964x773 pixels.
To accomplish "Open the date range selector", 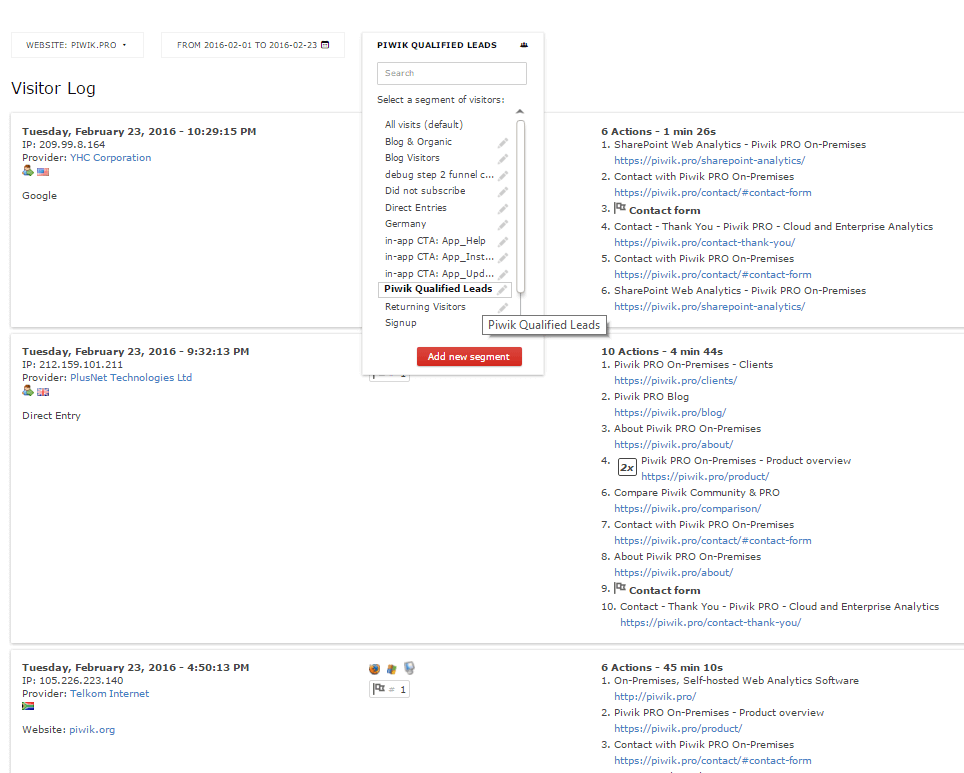I will point(252,45).
